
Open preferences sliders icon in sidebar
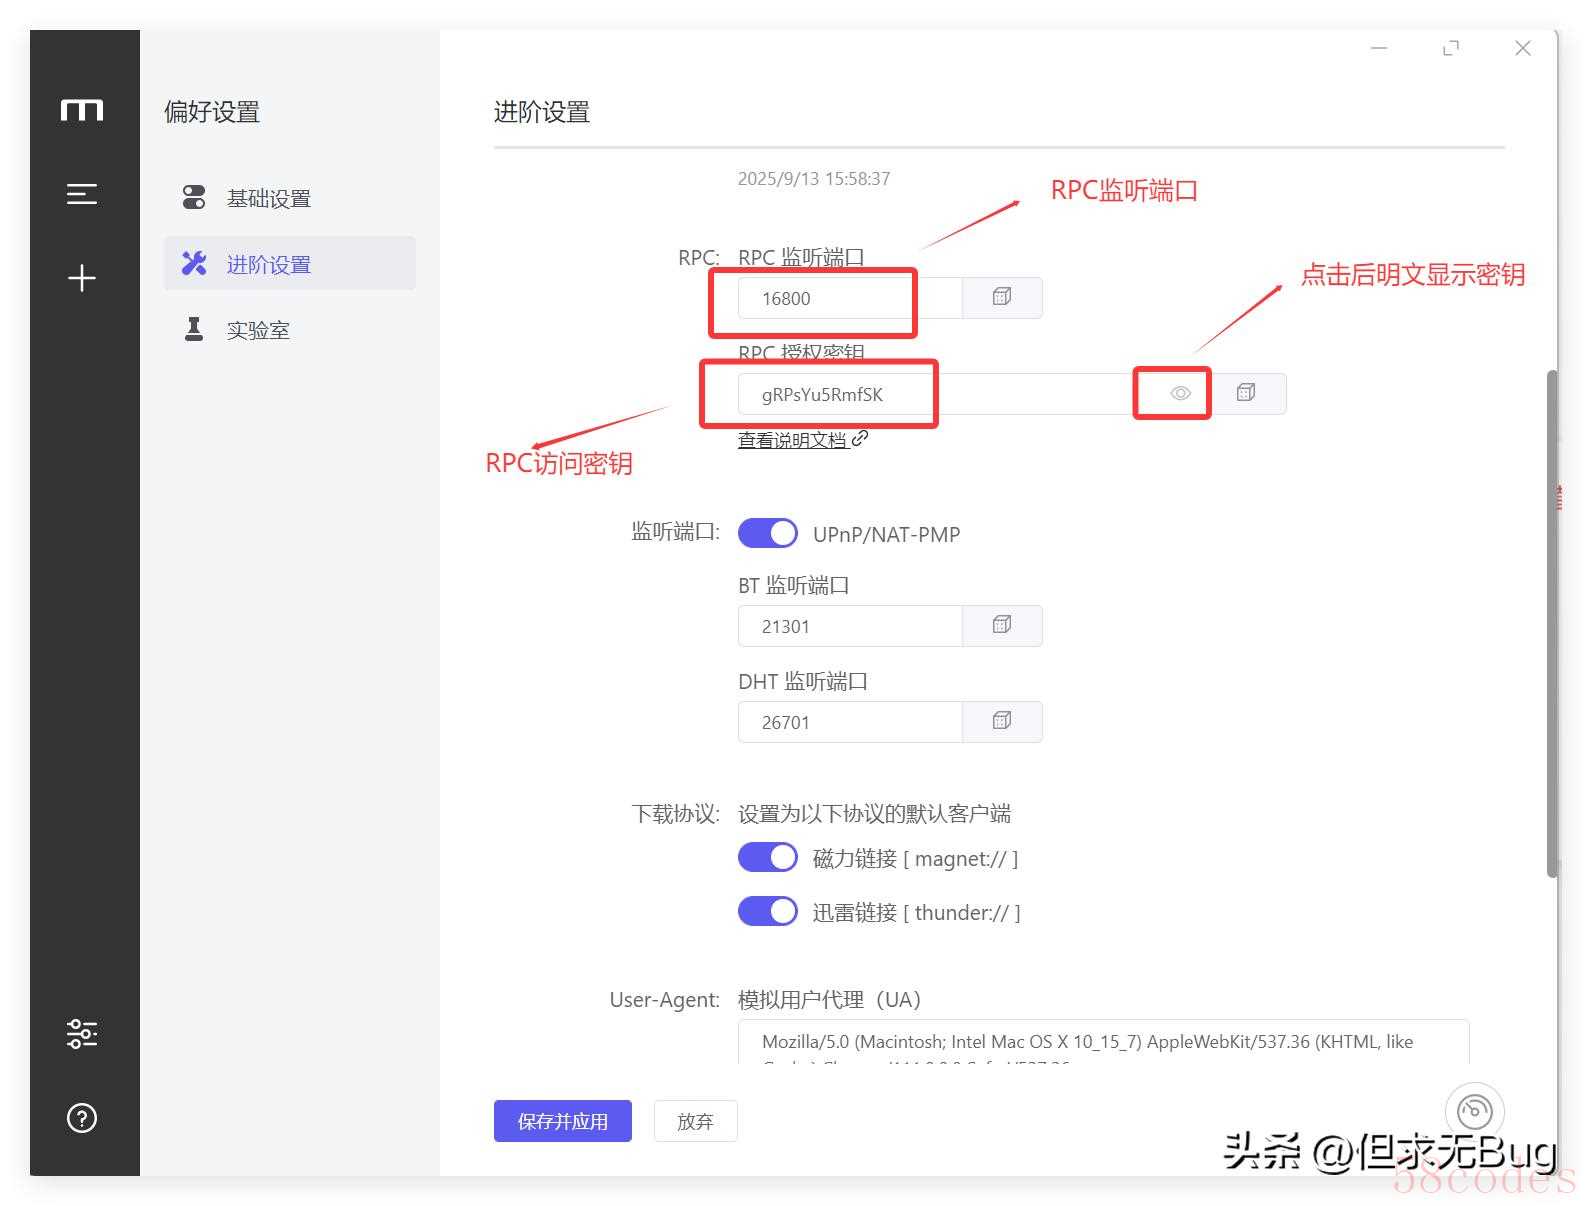(82, 1033)
